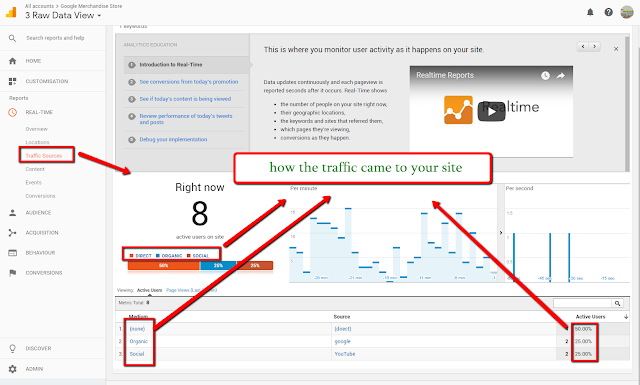The image size is (640, 385).
Task: Switch viewing to Active Users
Action: 149,290
